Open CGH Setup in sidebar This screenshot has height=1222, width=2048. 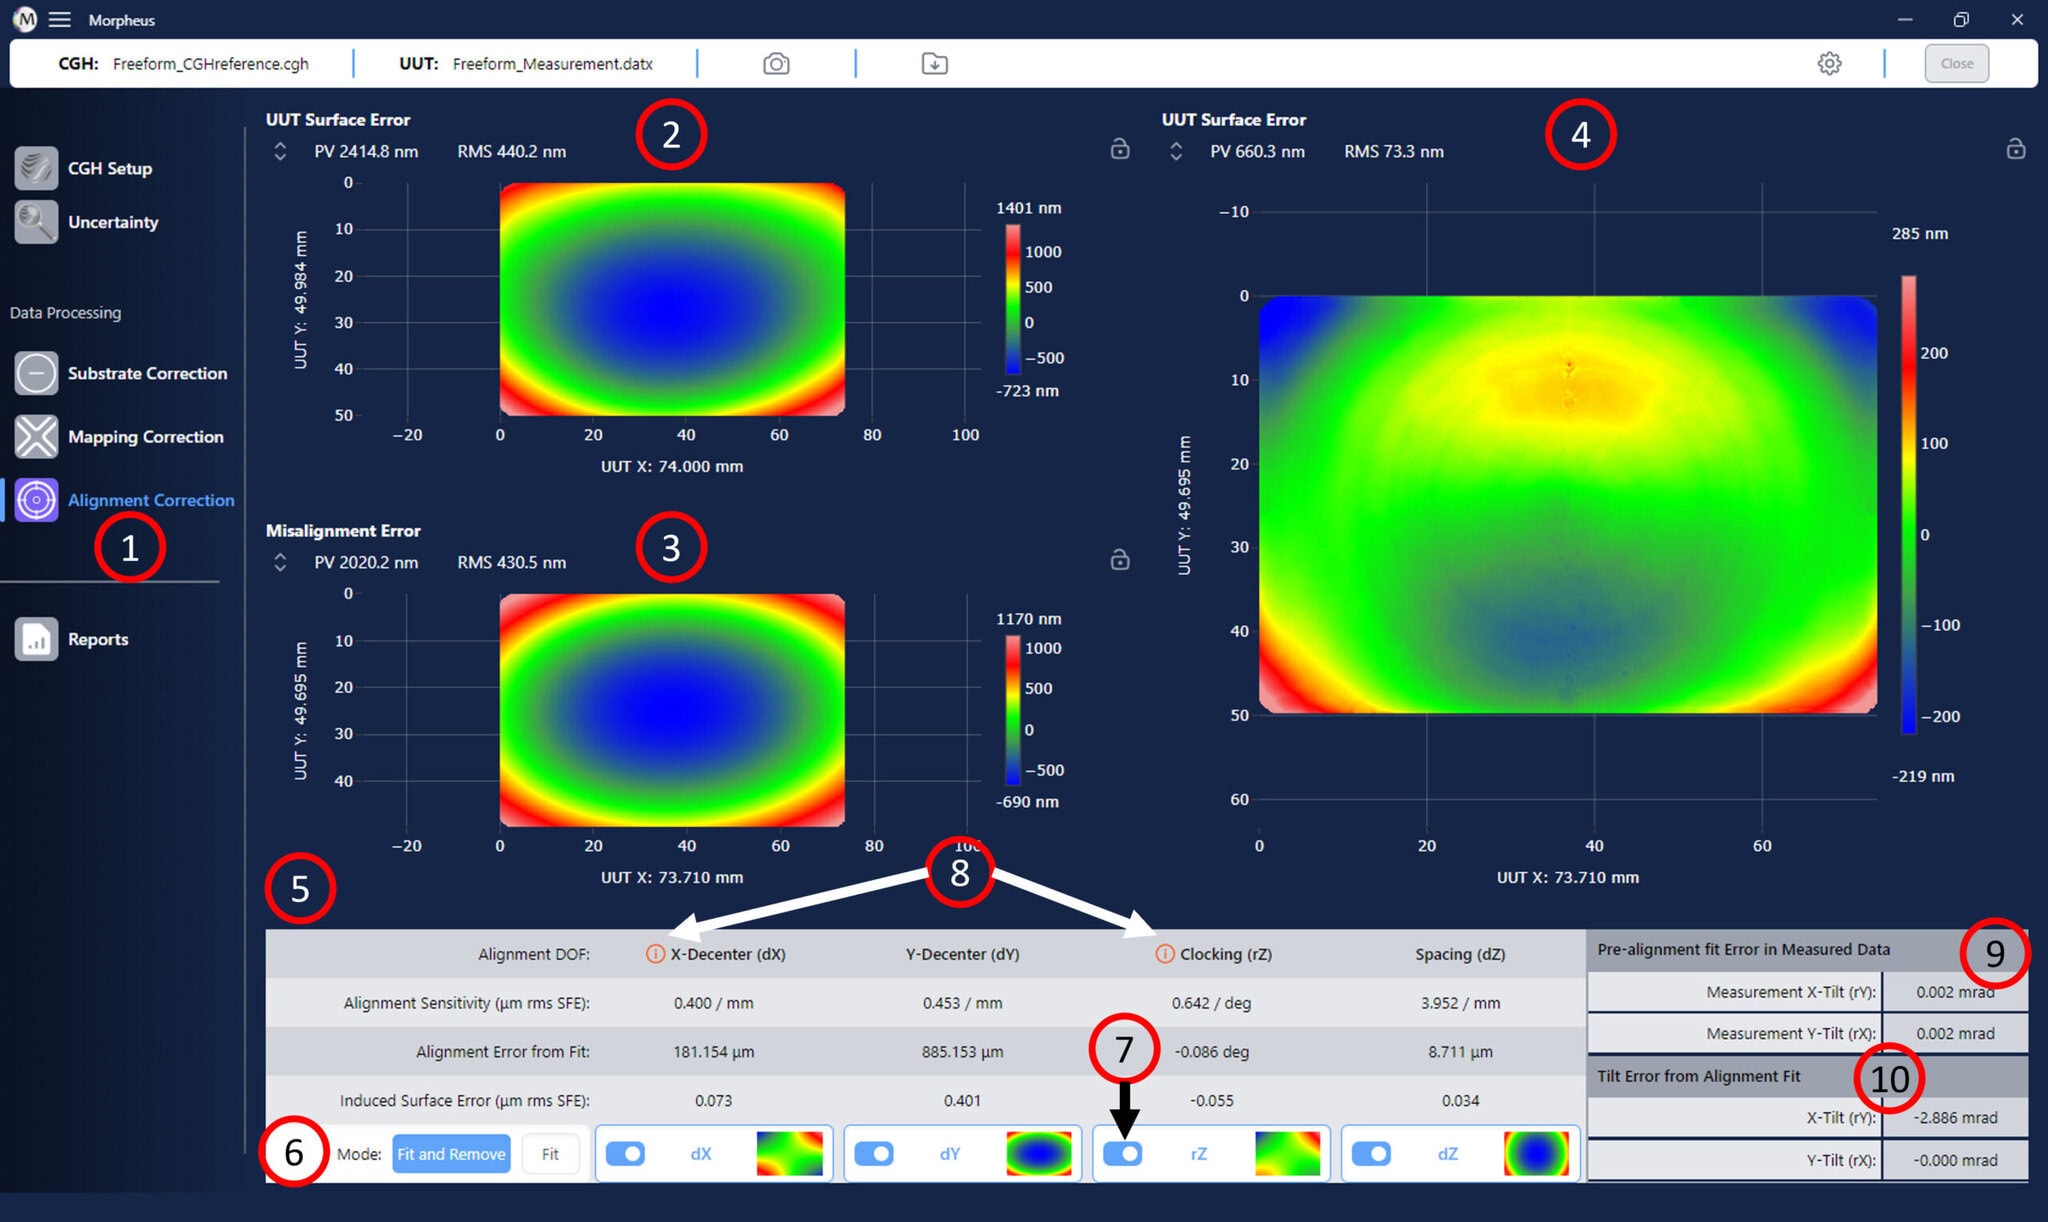(x=108, y=168)
